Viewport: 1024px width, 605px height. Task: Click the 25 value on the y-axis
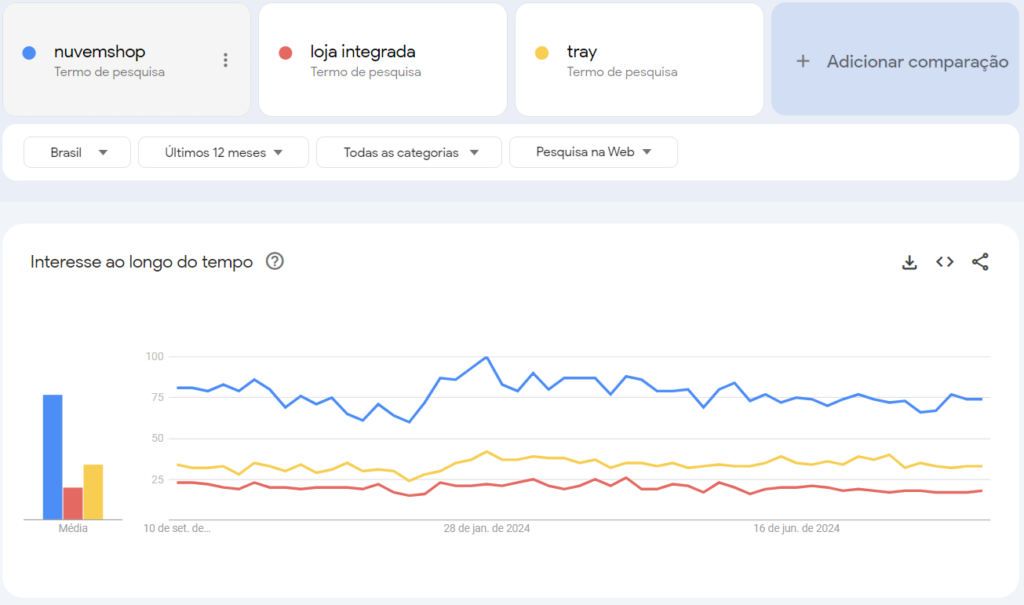(x=157, y=480)
